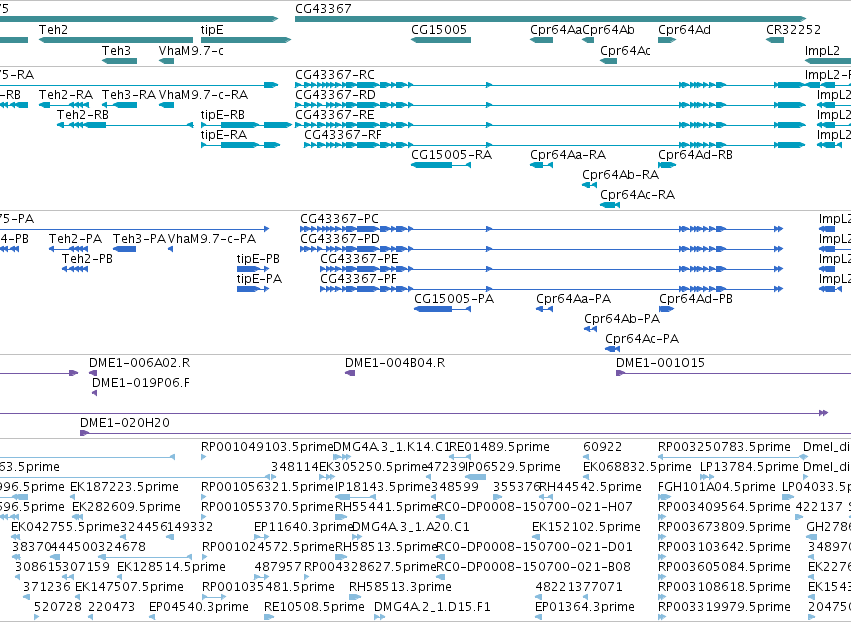
Task: Click the RP003319979.5prime EST label
Action: point(724,607)
